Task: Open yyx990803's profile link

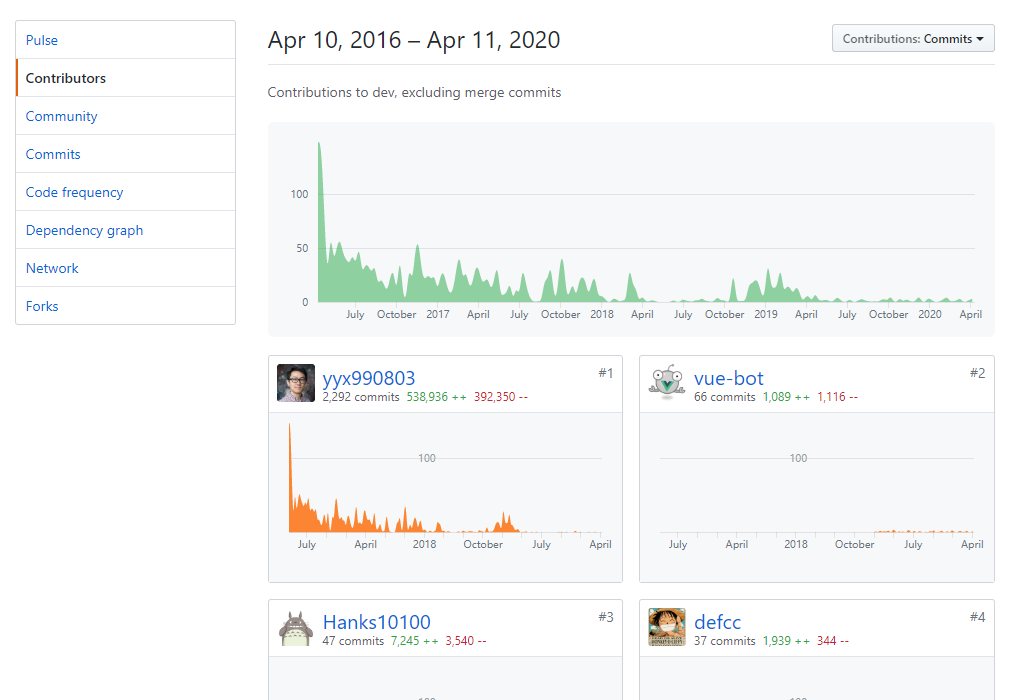Action: click(x=369, y=378)
